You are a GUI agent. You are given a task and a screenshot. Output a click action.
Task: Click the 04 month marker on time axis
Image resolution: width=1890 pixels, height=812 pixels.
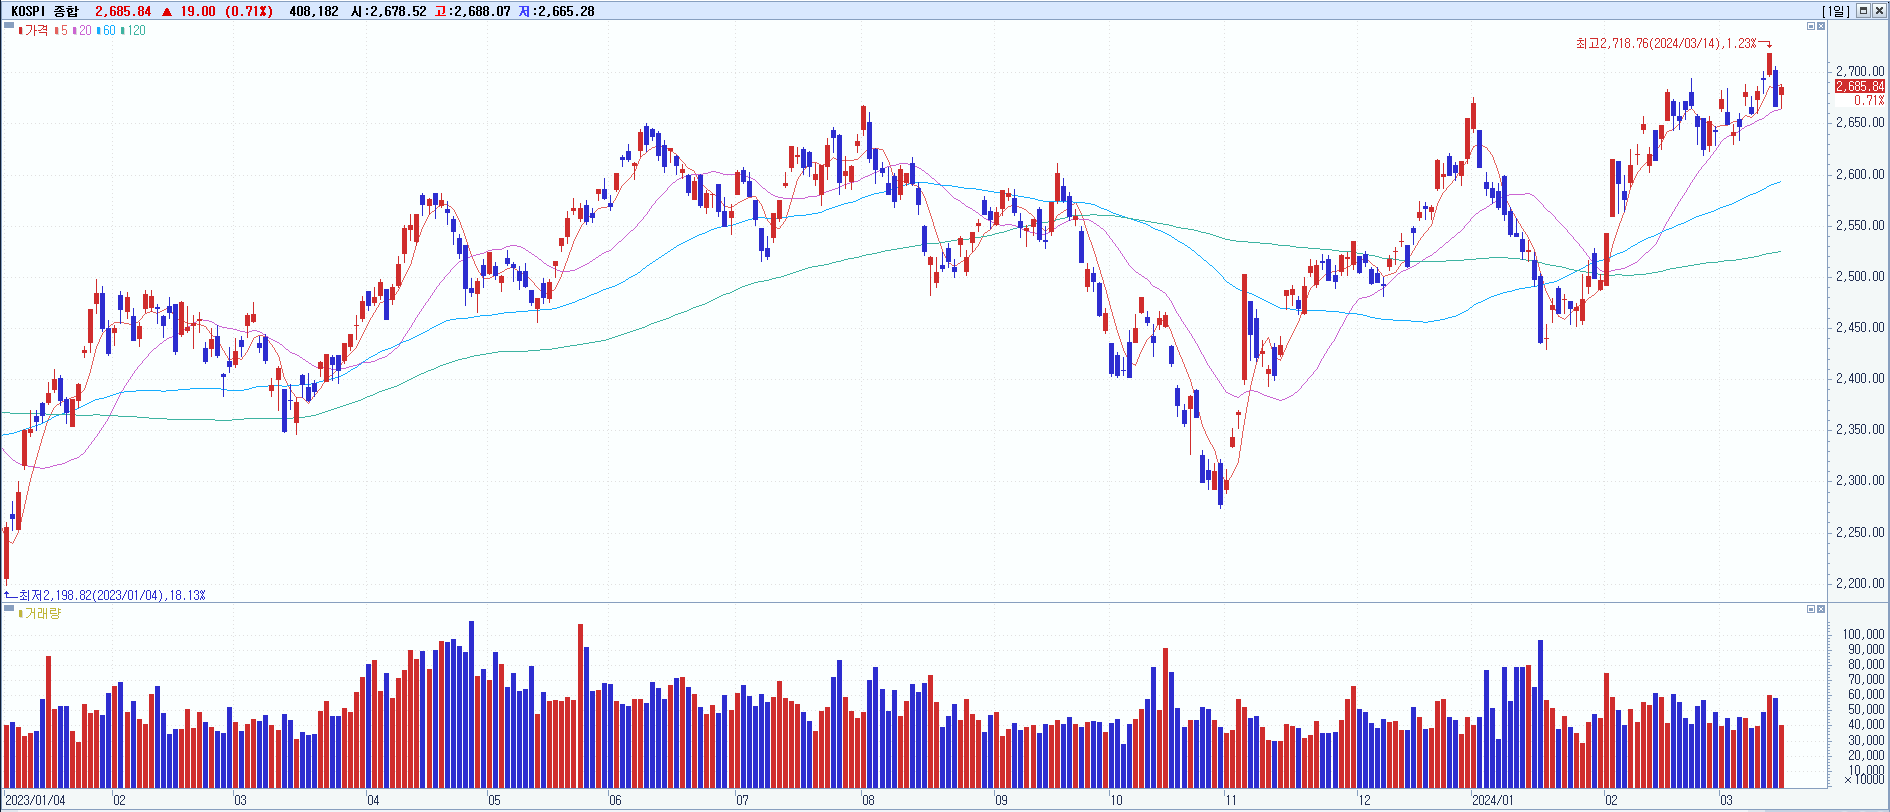point(373,800)
